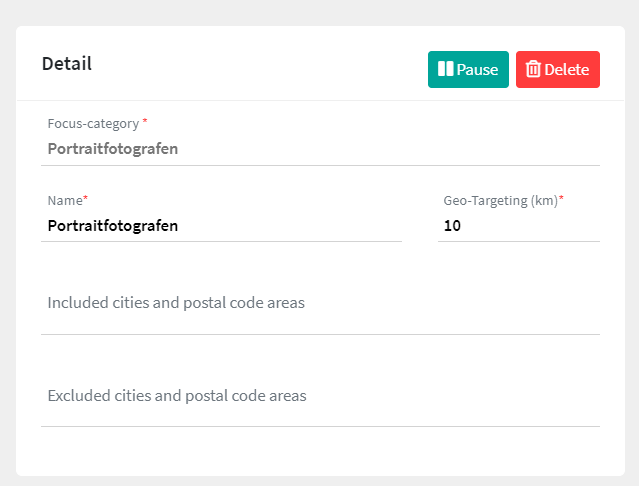Click into the Name field with Portraitfotografen
This screenshot has width=639, height=486.
222,226
